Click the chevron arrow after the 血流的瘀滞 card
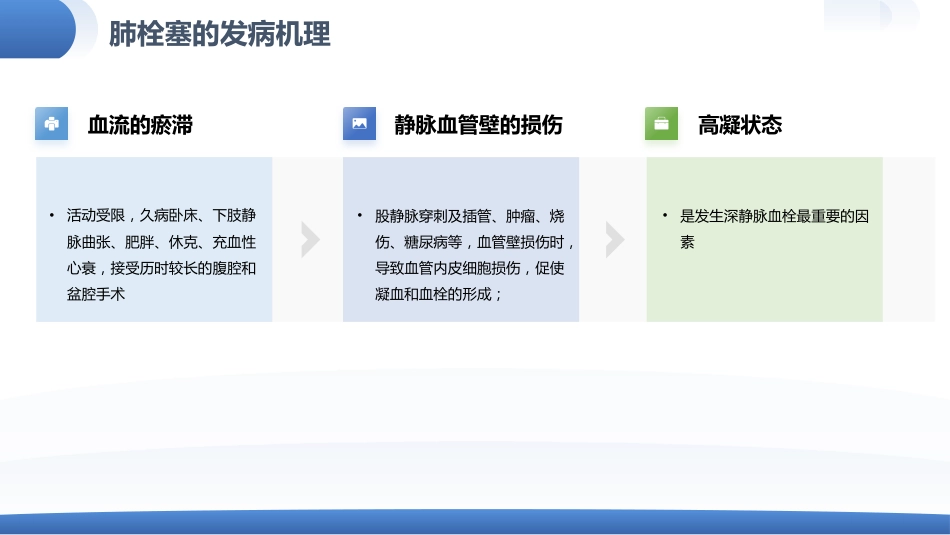Screen dimensions: 950x535 coord(310,240)
